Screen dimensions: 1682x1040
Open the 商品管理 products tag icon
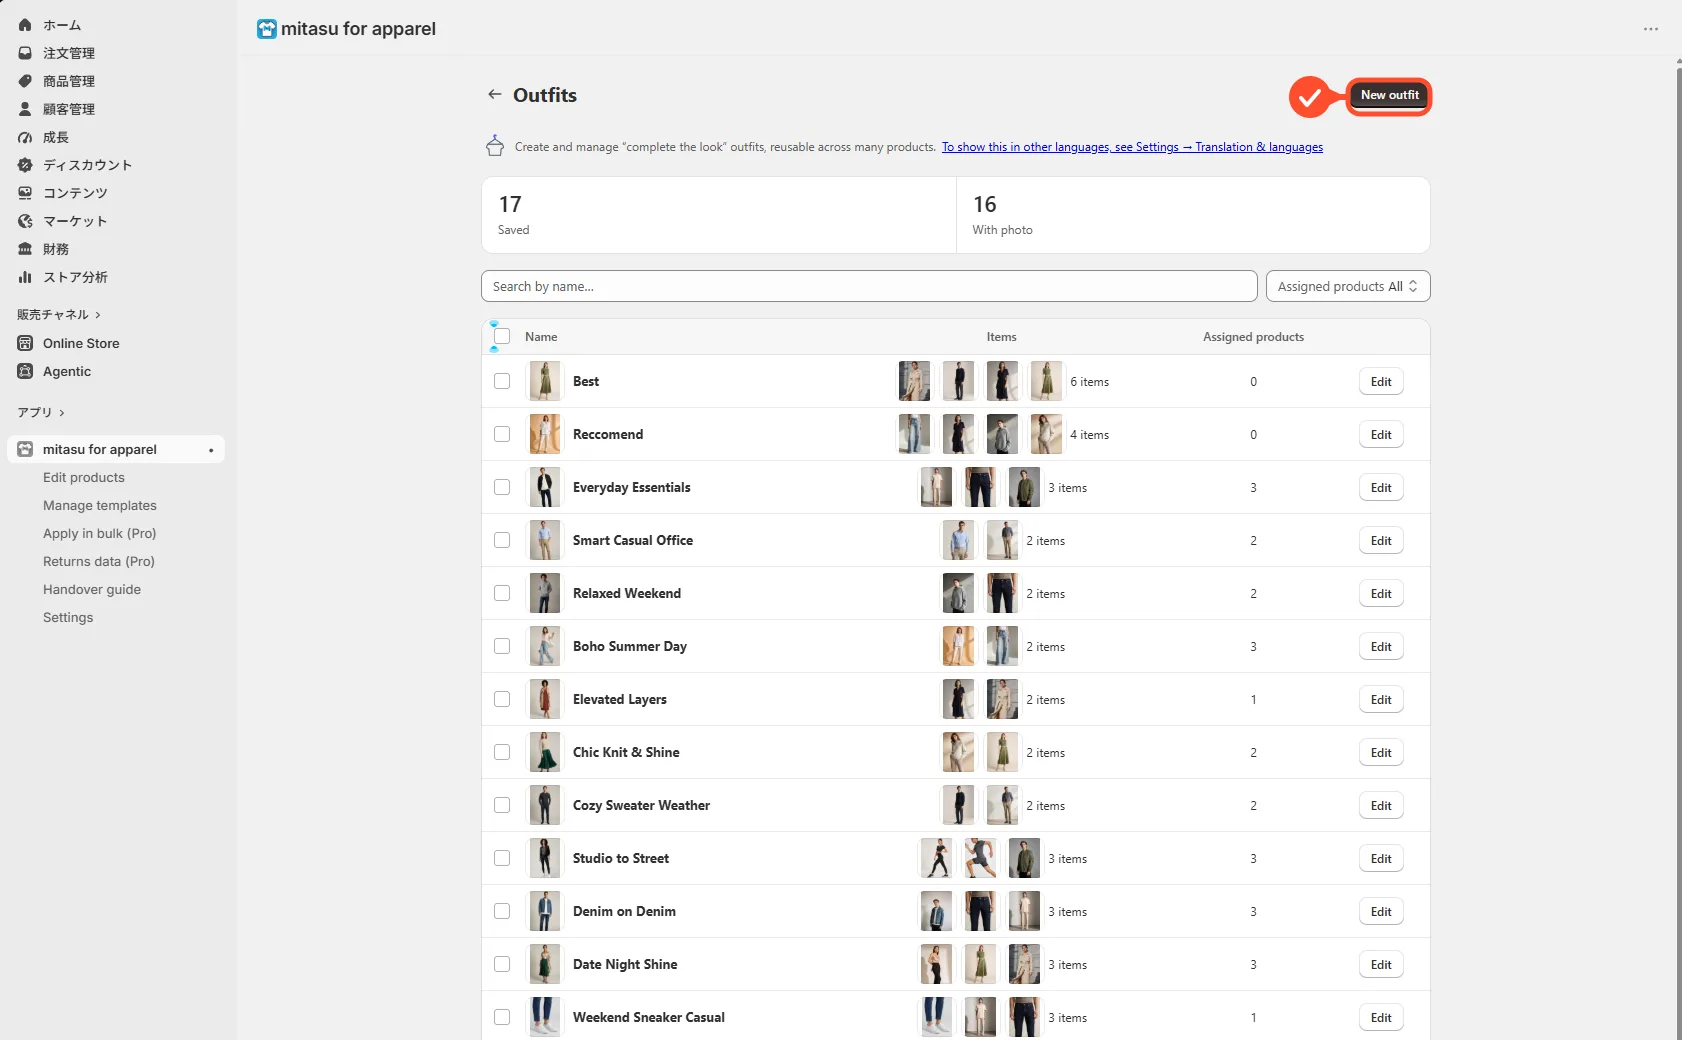(25, 81)
